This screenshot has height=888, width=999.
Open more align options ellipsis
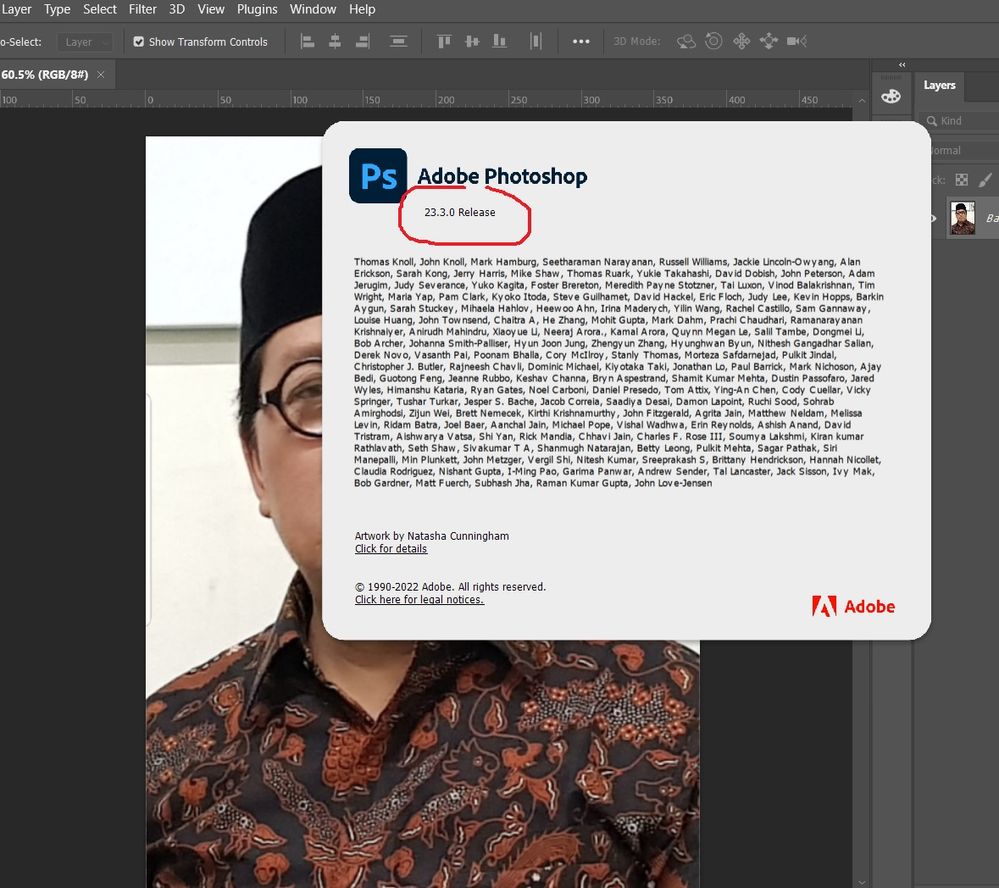(581, 42)
